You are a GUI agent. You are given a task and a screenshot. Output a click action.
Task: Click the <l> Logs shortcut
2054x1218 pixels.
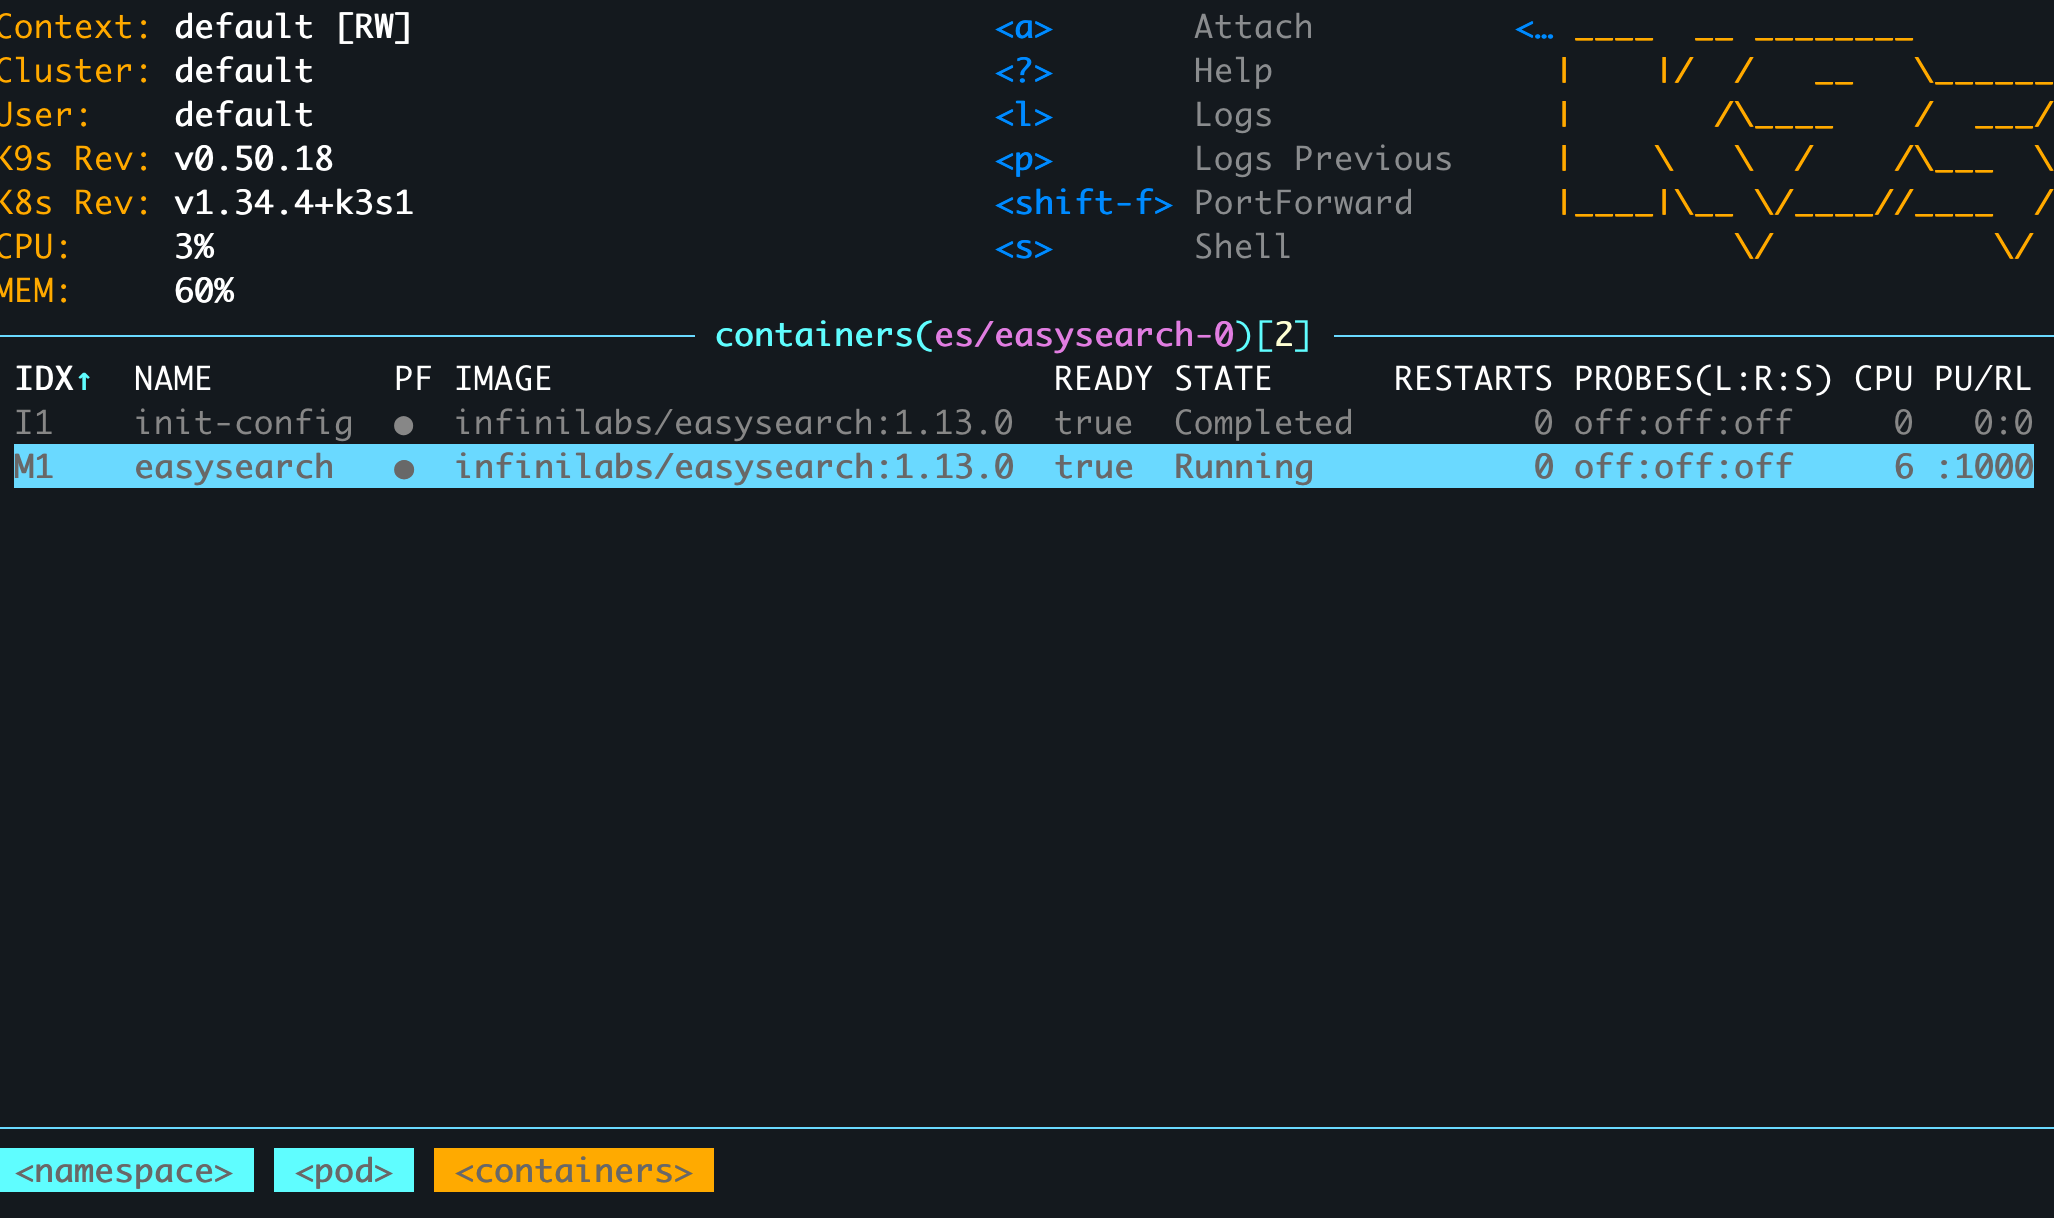coord(1024,116)
